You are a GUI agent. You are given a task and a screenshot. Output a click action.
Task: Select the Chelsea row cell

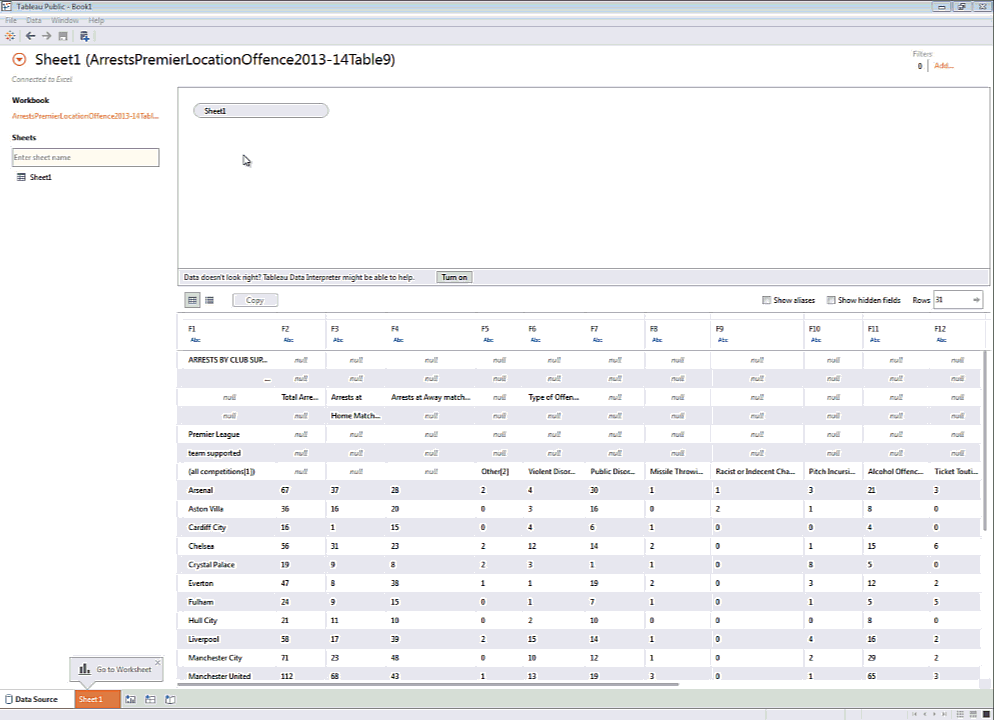click(201, 546)
